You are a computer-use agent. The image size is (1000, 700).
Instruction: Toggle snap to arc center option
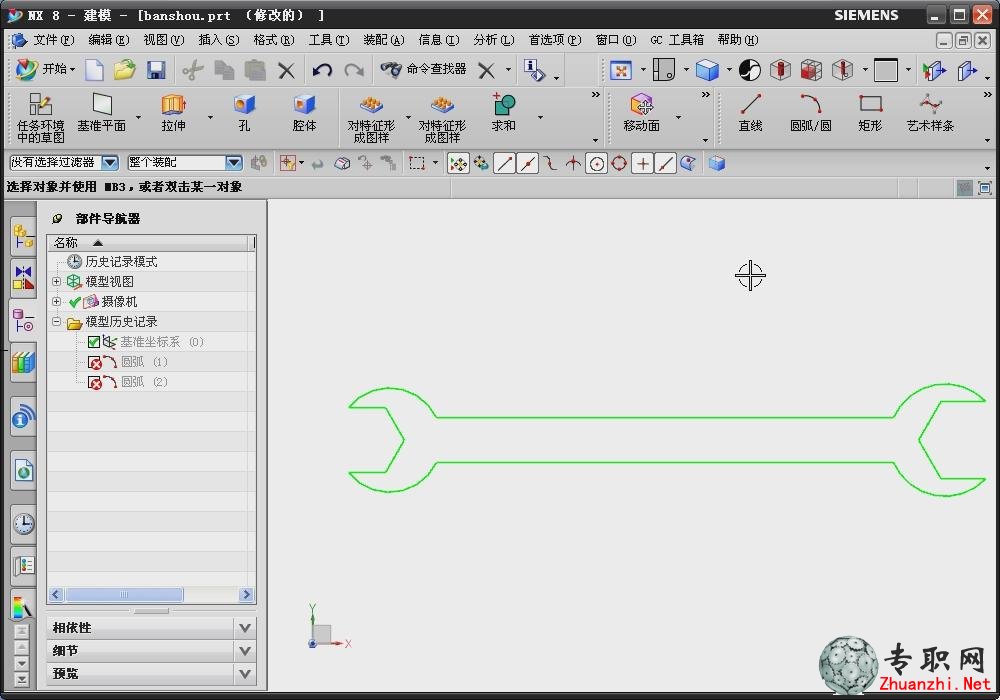[x=596, y=164]
